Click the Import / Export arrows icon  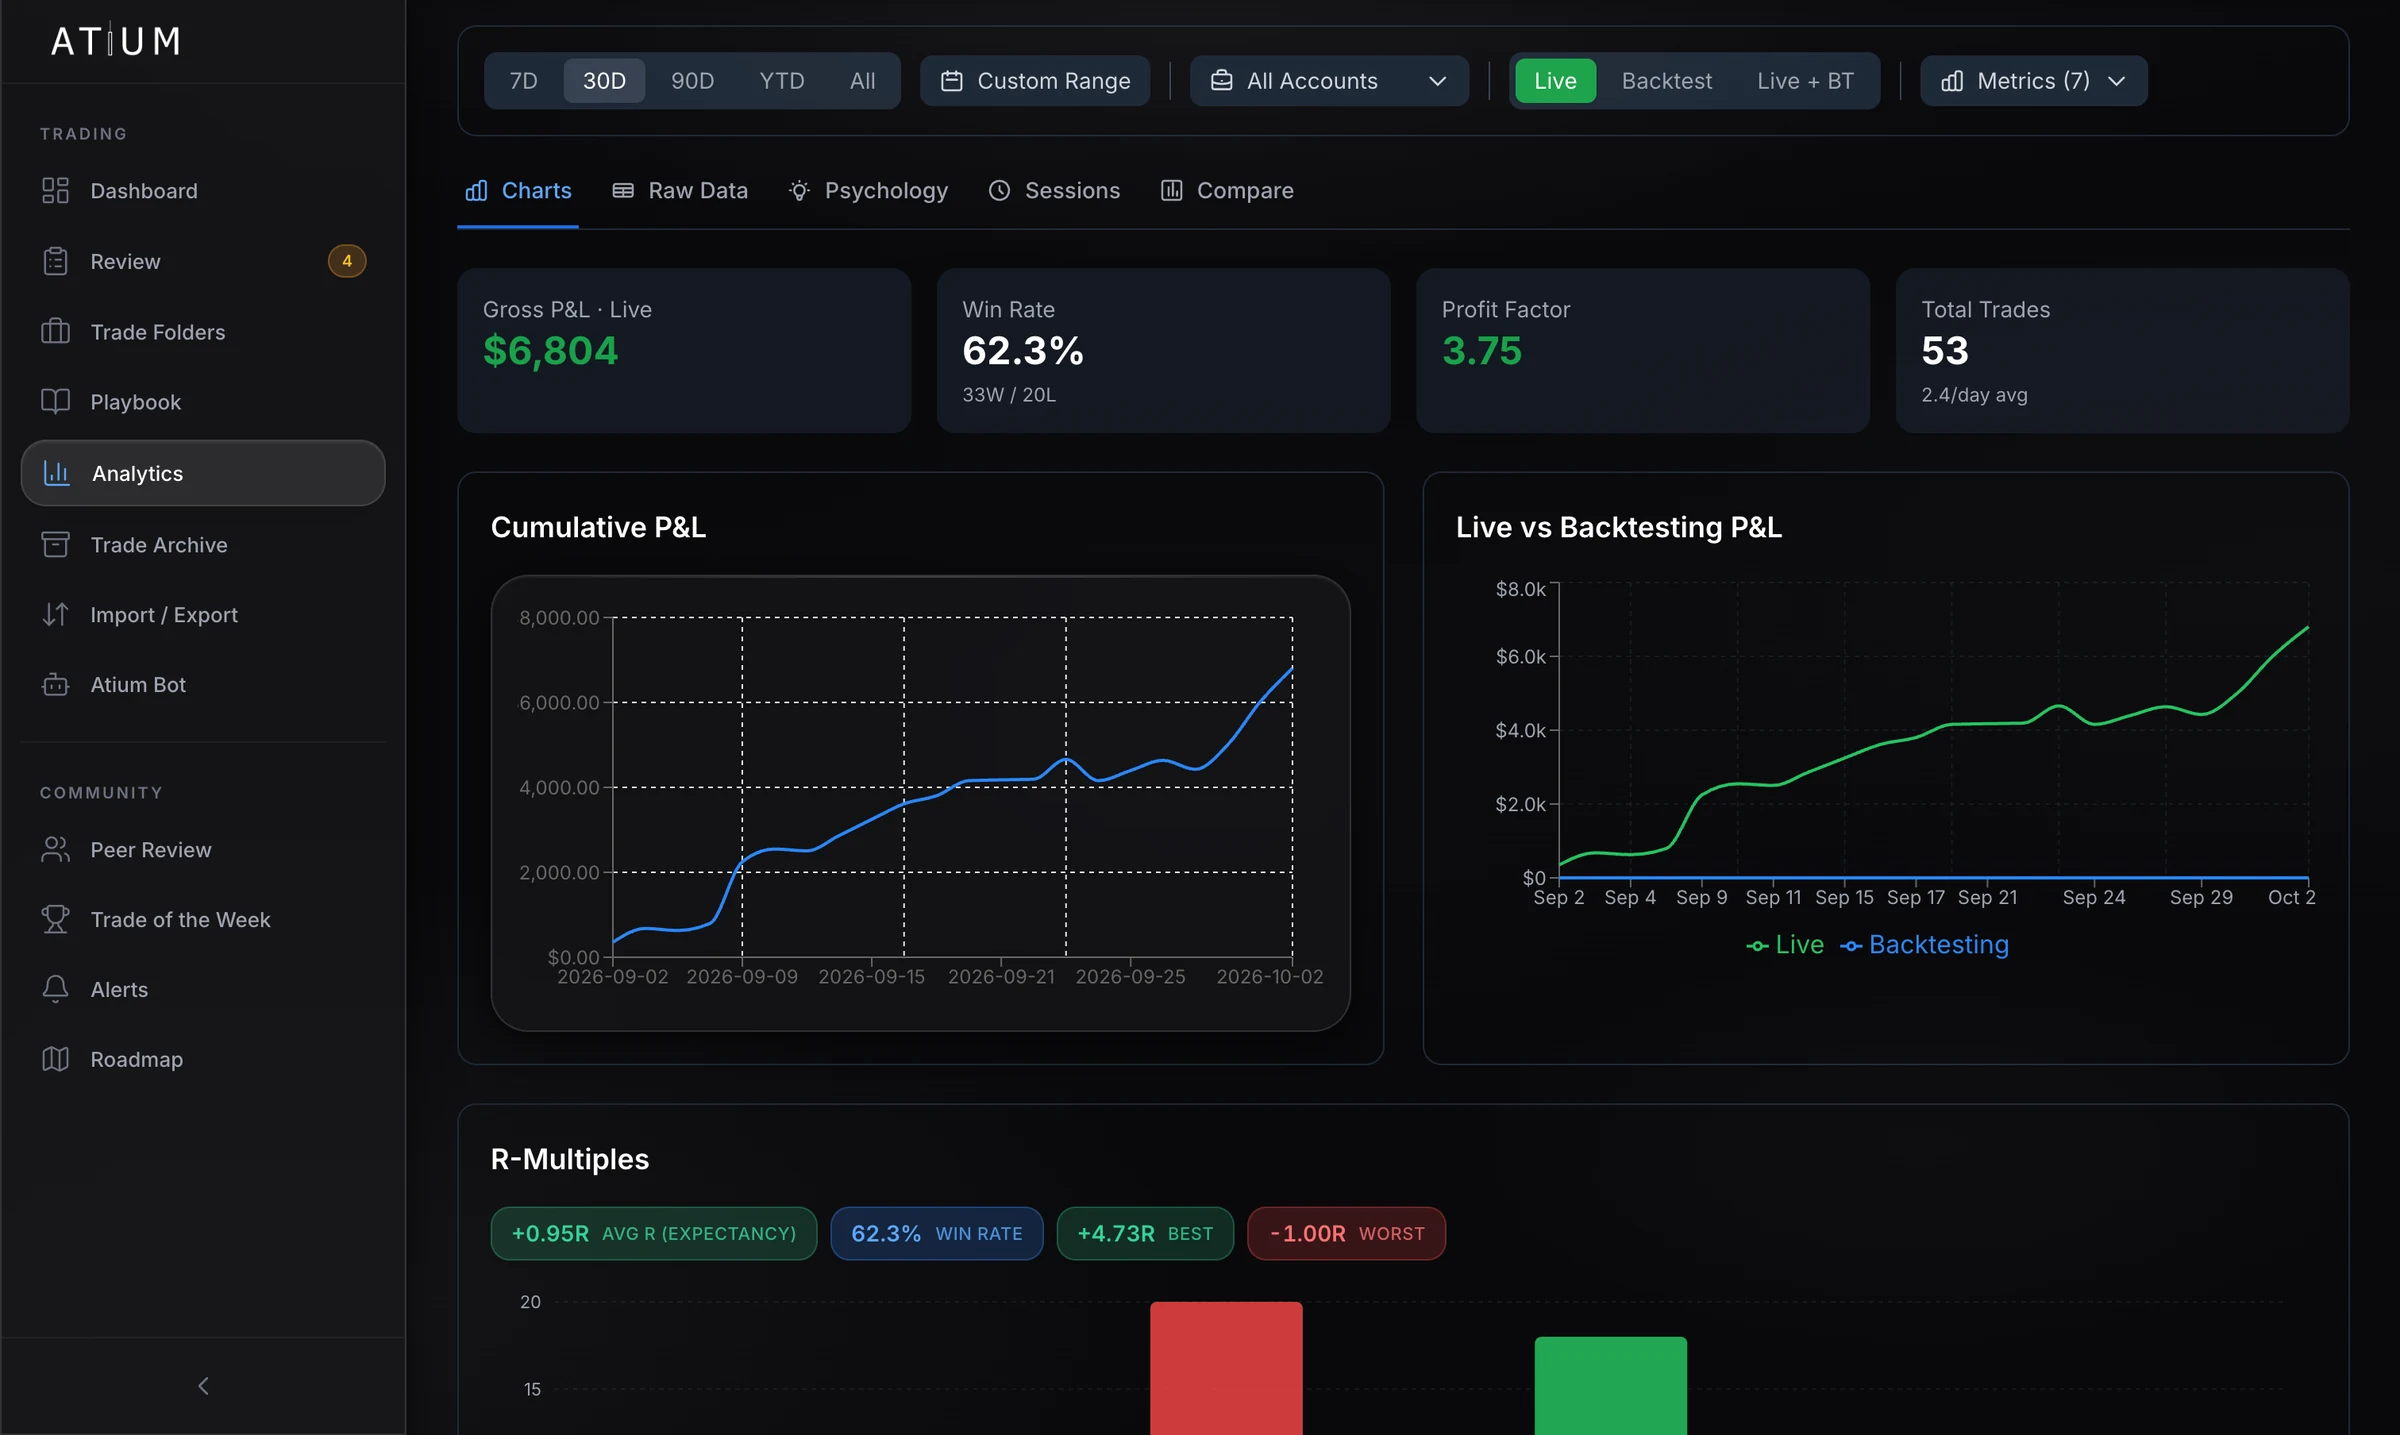[x=55, y=614]
